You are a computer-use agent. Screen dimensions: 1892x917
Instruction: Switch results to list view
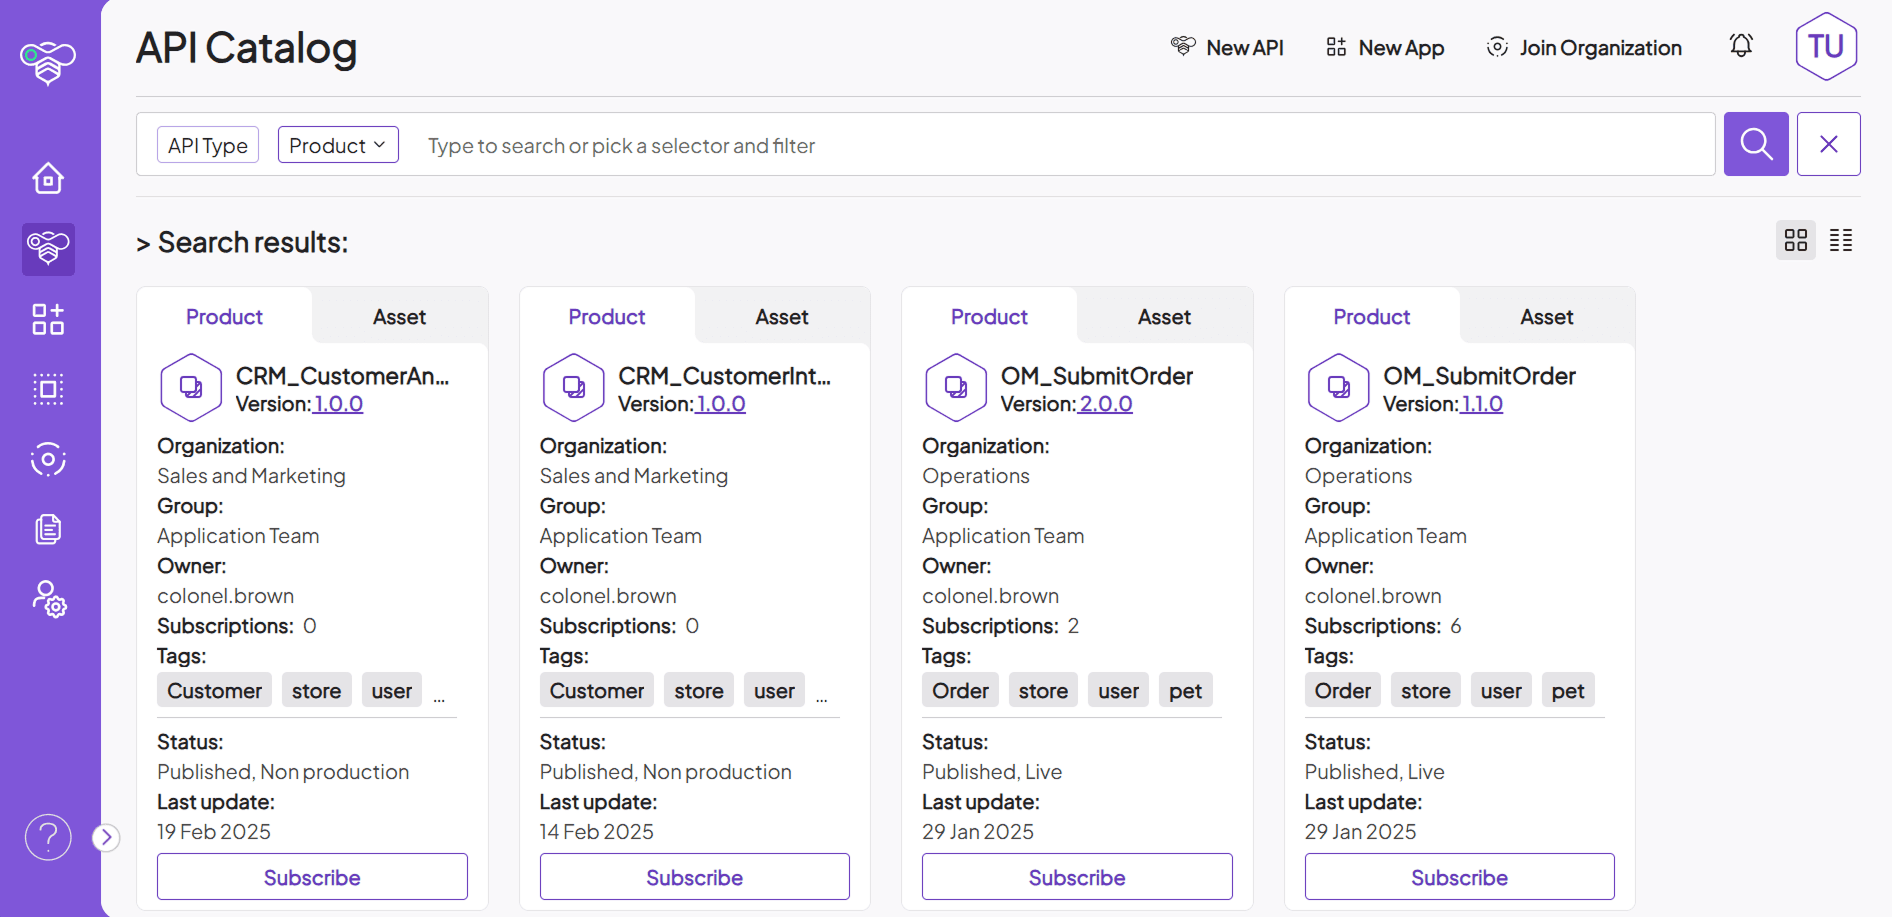[1841, 240]
